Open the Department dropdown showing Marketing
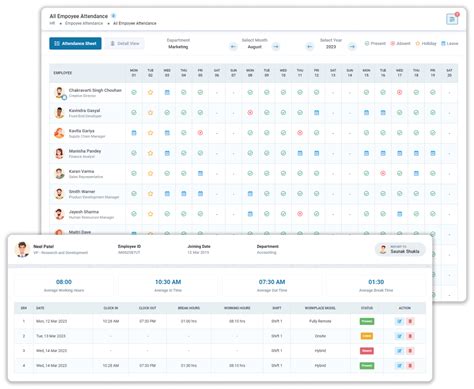Image resolution: width=474 pixels, height=389 pixels. [178, 44]
